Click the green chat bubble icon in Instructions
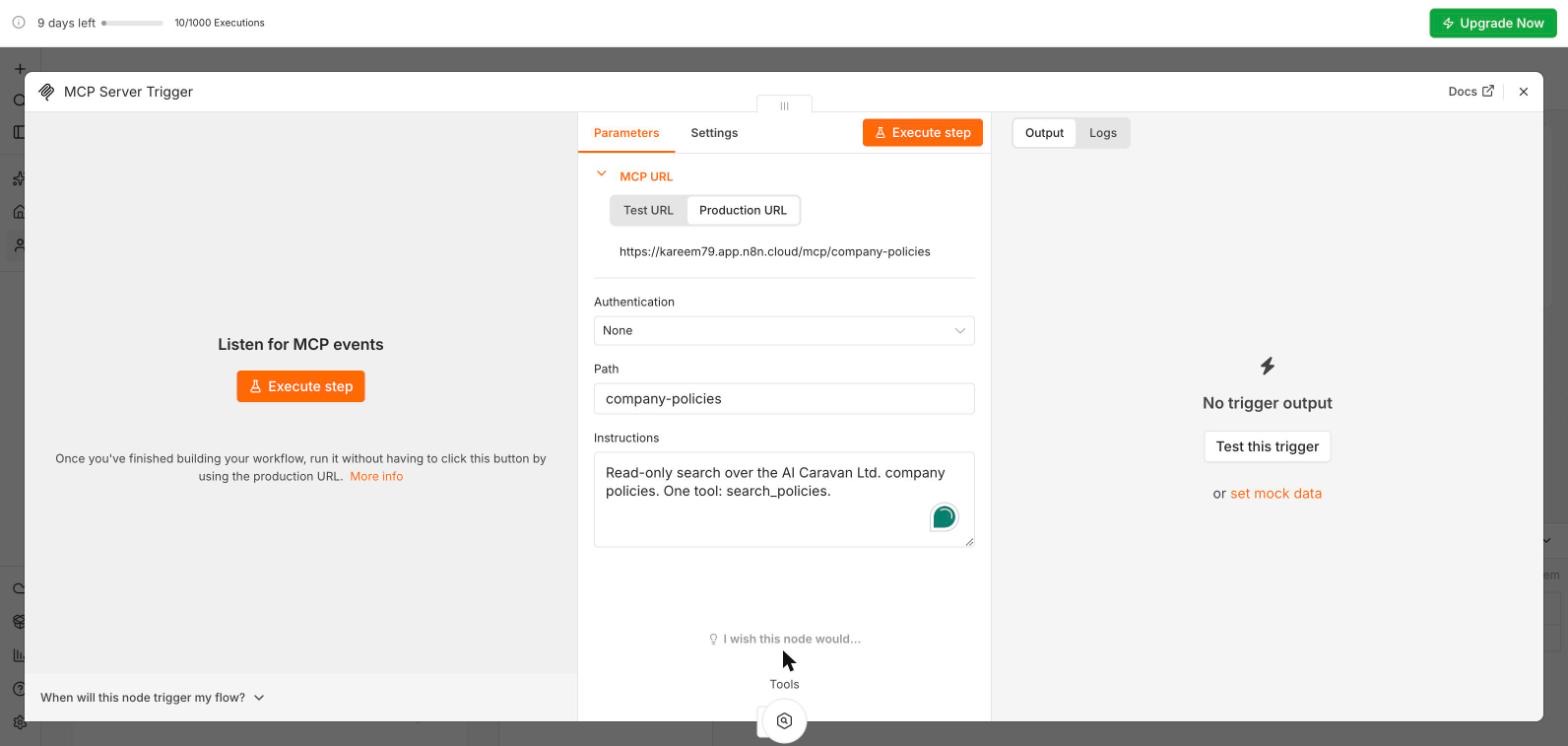 944,517
